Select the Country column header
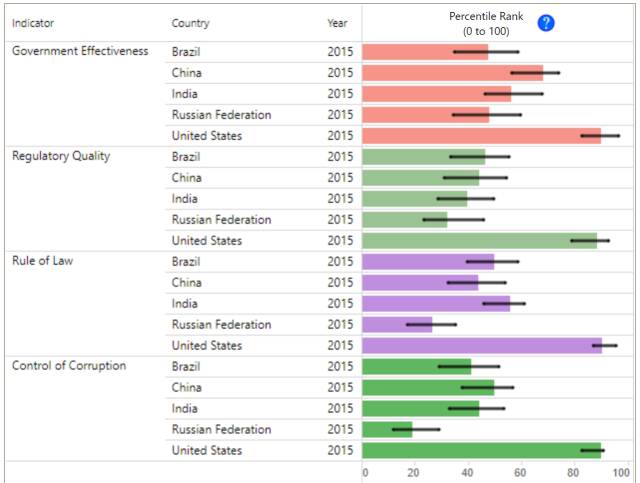Screen dimensions: 640x483 point(190,23)
